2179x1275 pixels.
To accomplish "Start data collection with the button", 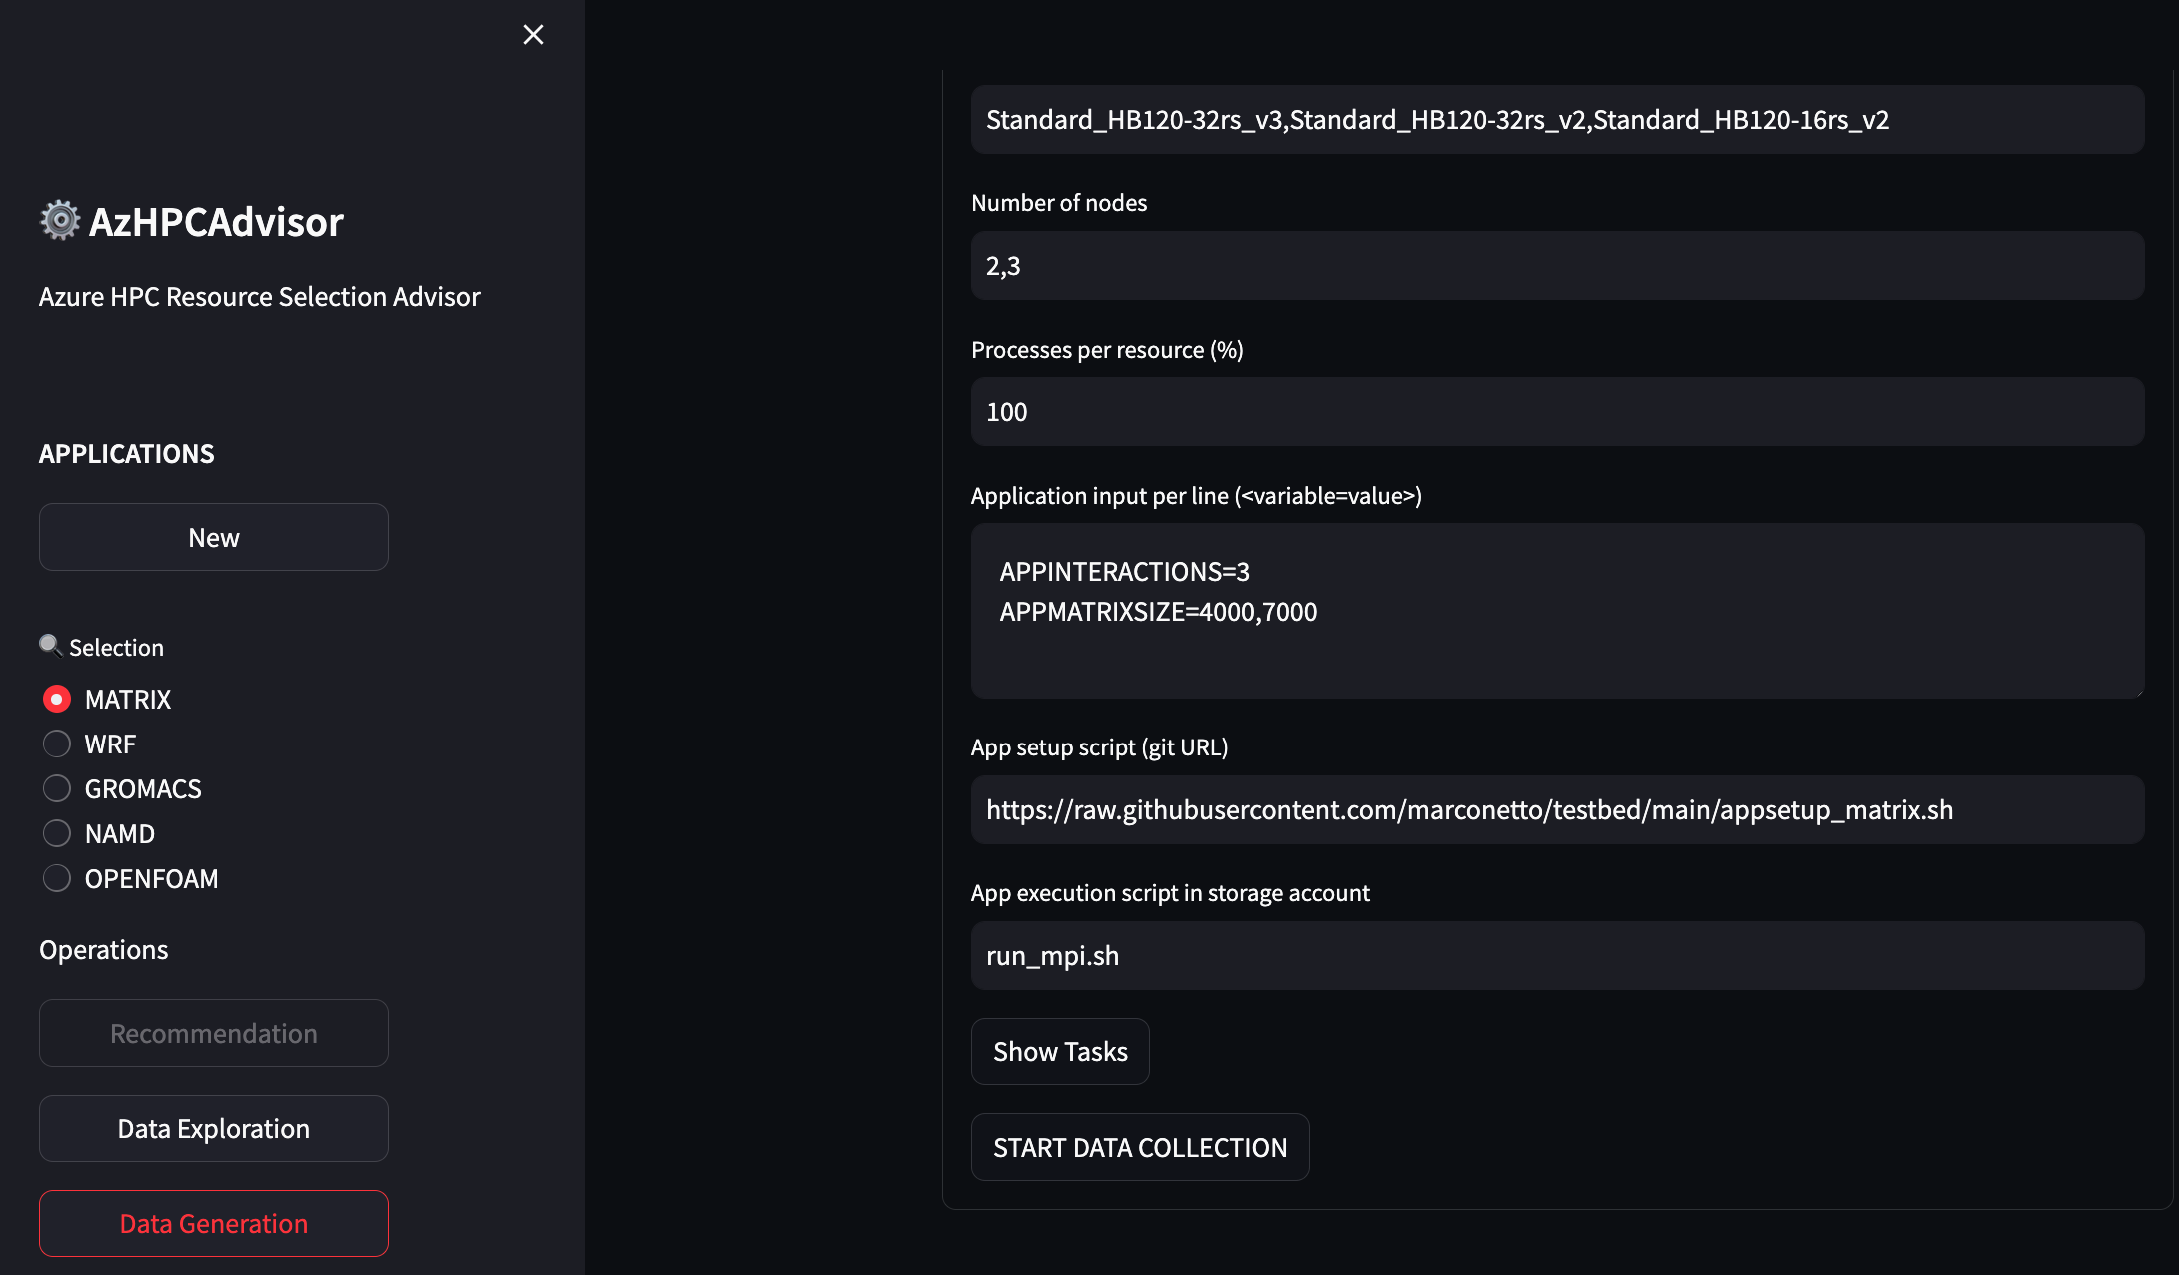I will click(x=1140, y=1147).
